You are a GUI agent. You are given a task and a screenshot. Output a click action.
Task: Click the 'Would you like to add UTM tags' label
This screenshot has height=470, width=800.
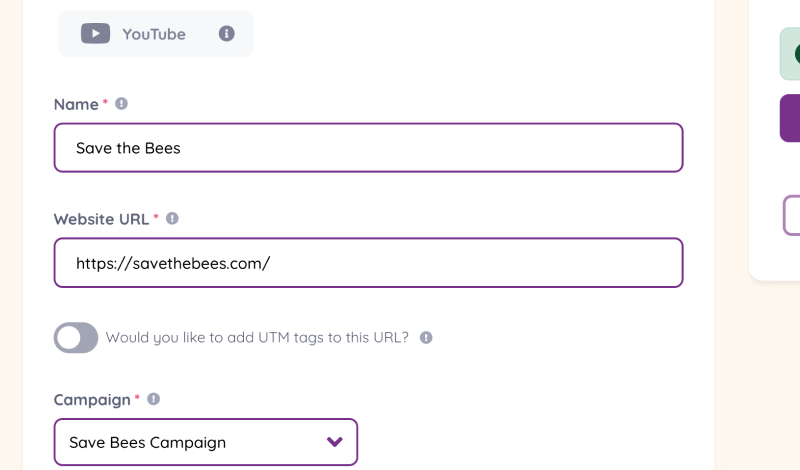click(257, 337)
